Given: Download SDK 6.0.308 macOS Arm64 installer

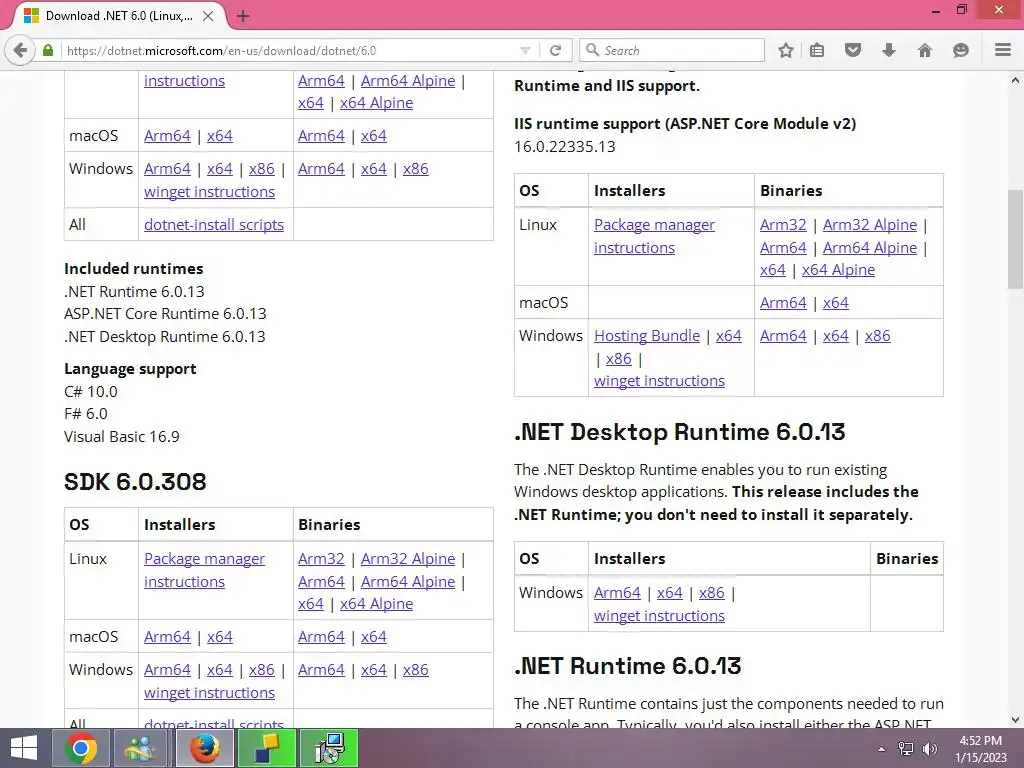Looking at the screenshot, I should pos(167,637).
